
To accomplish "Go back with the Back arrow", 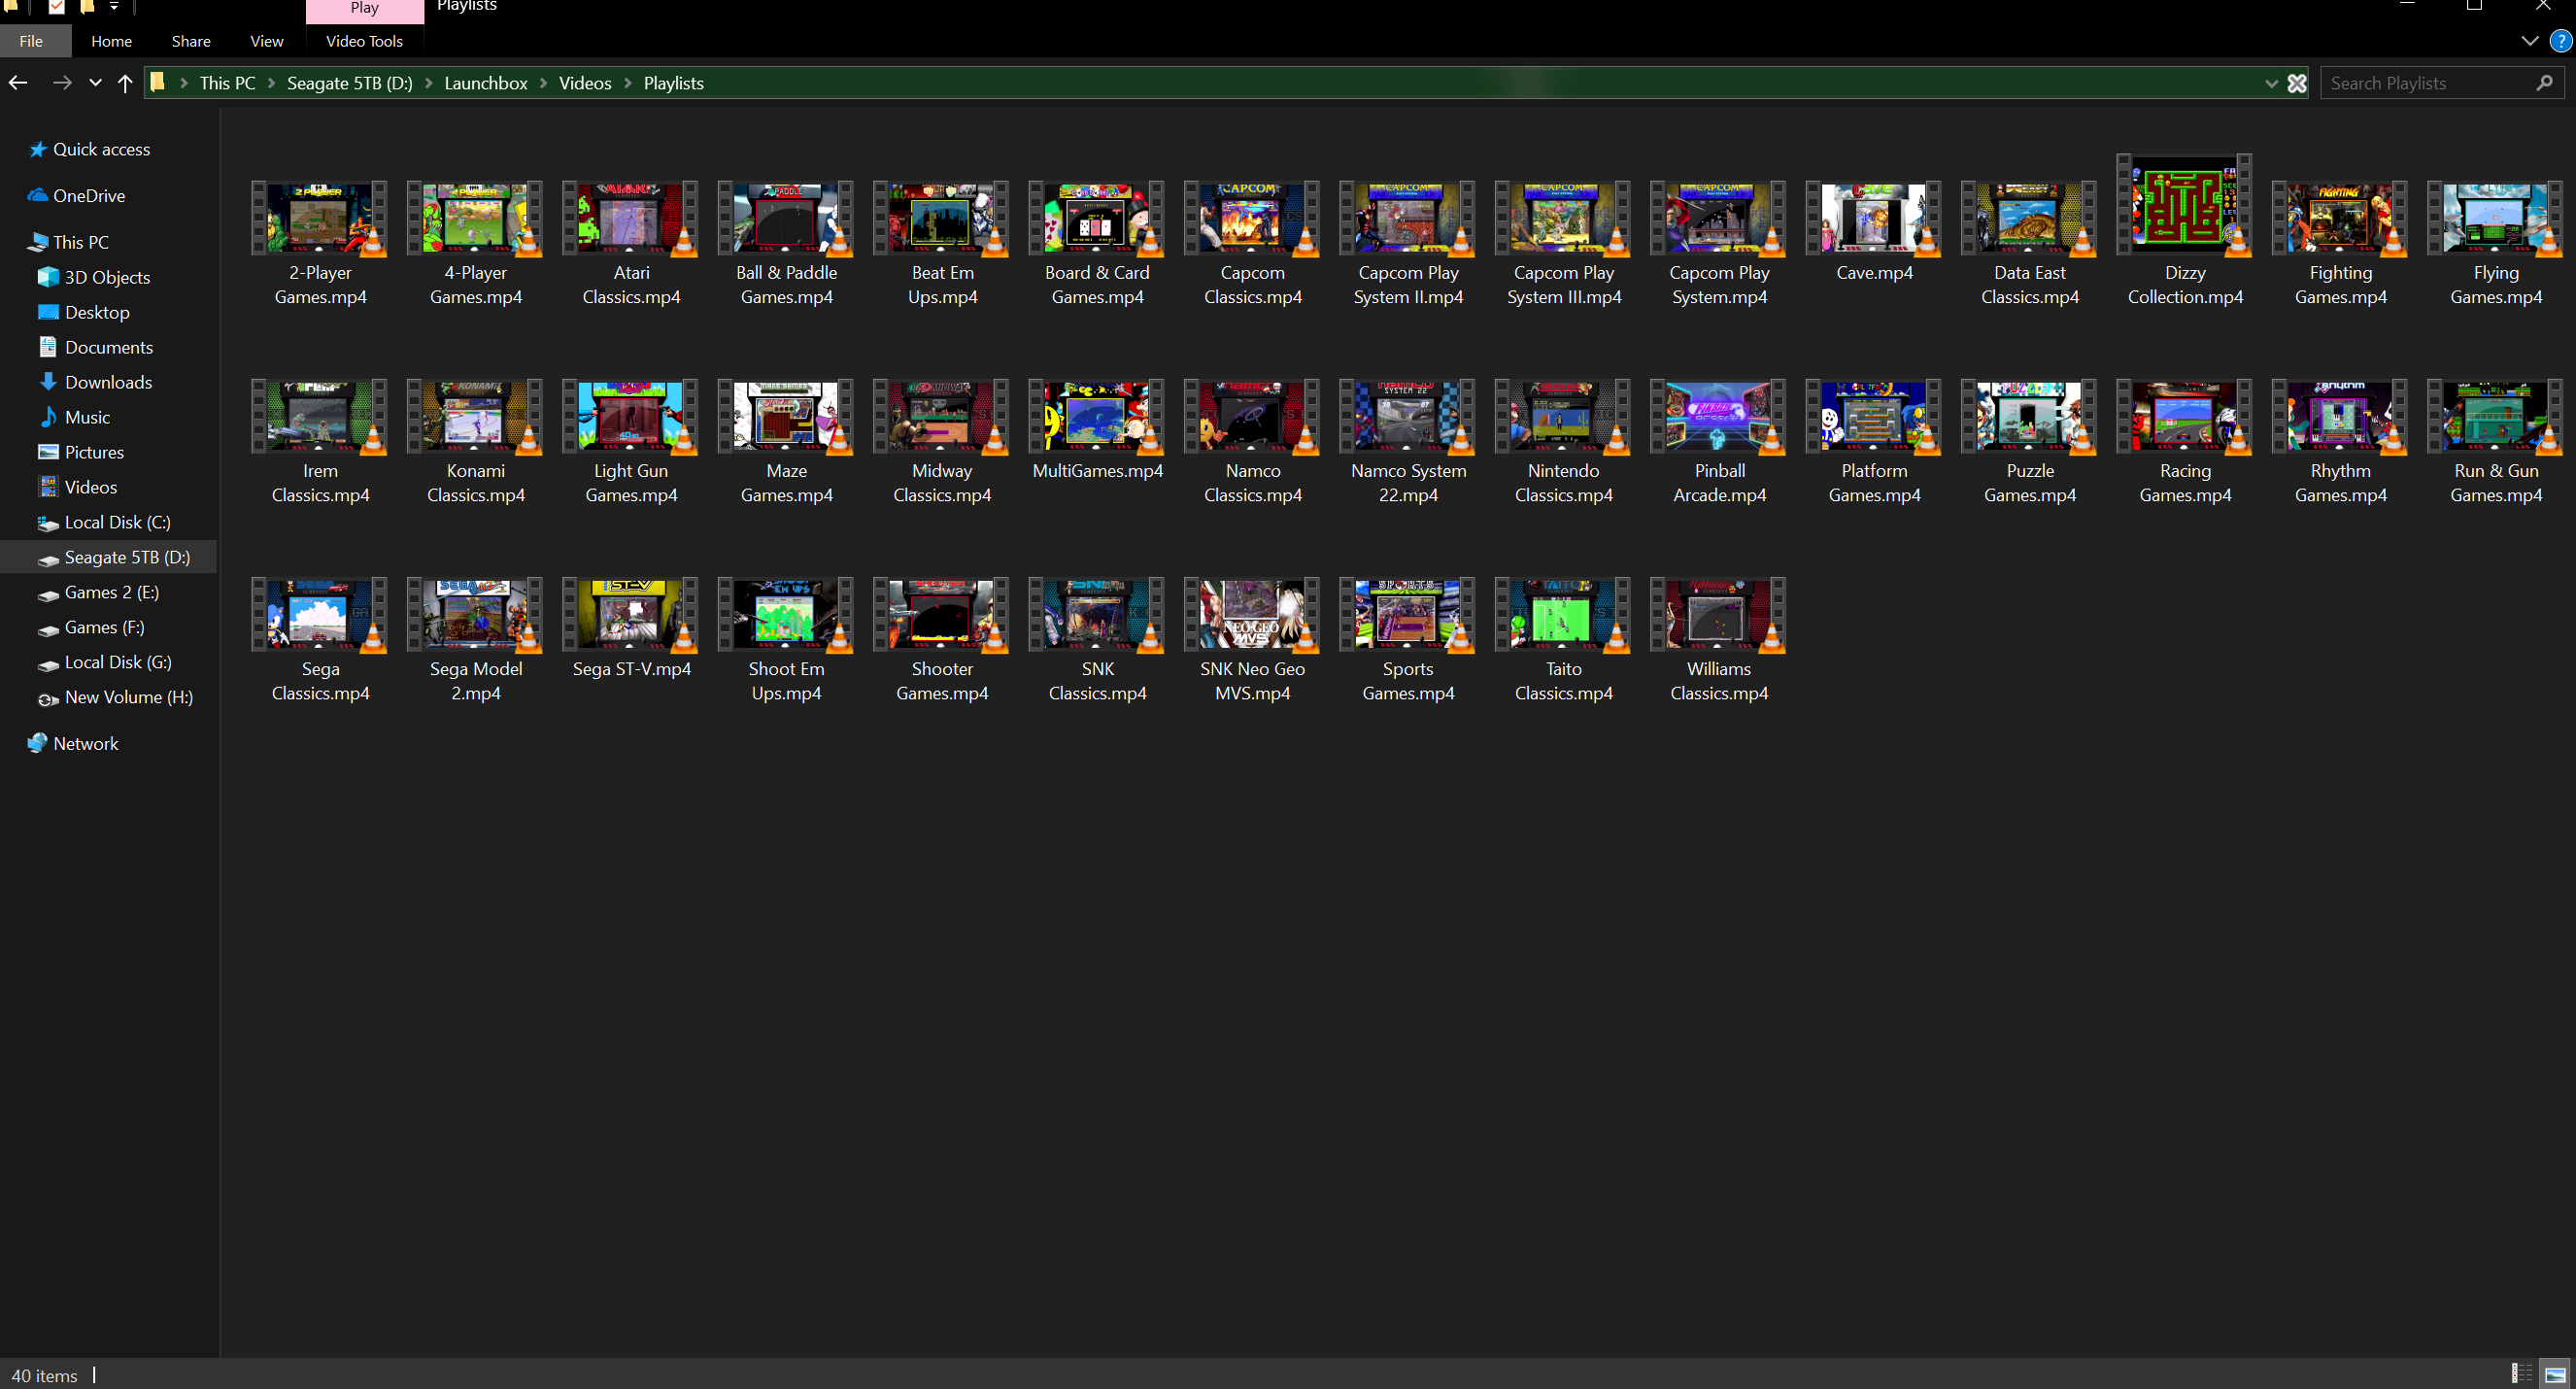I will (18, 83).
